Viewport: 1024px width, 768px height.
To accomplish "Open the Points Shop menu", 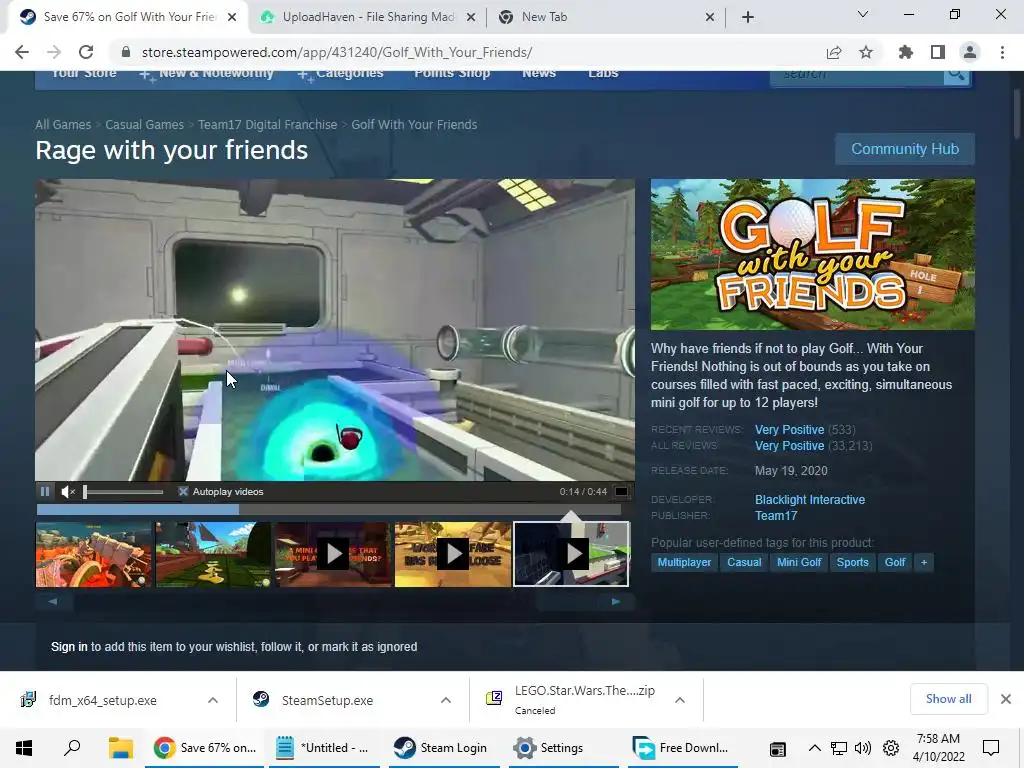I will (x=452, y=73).
